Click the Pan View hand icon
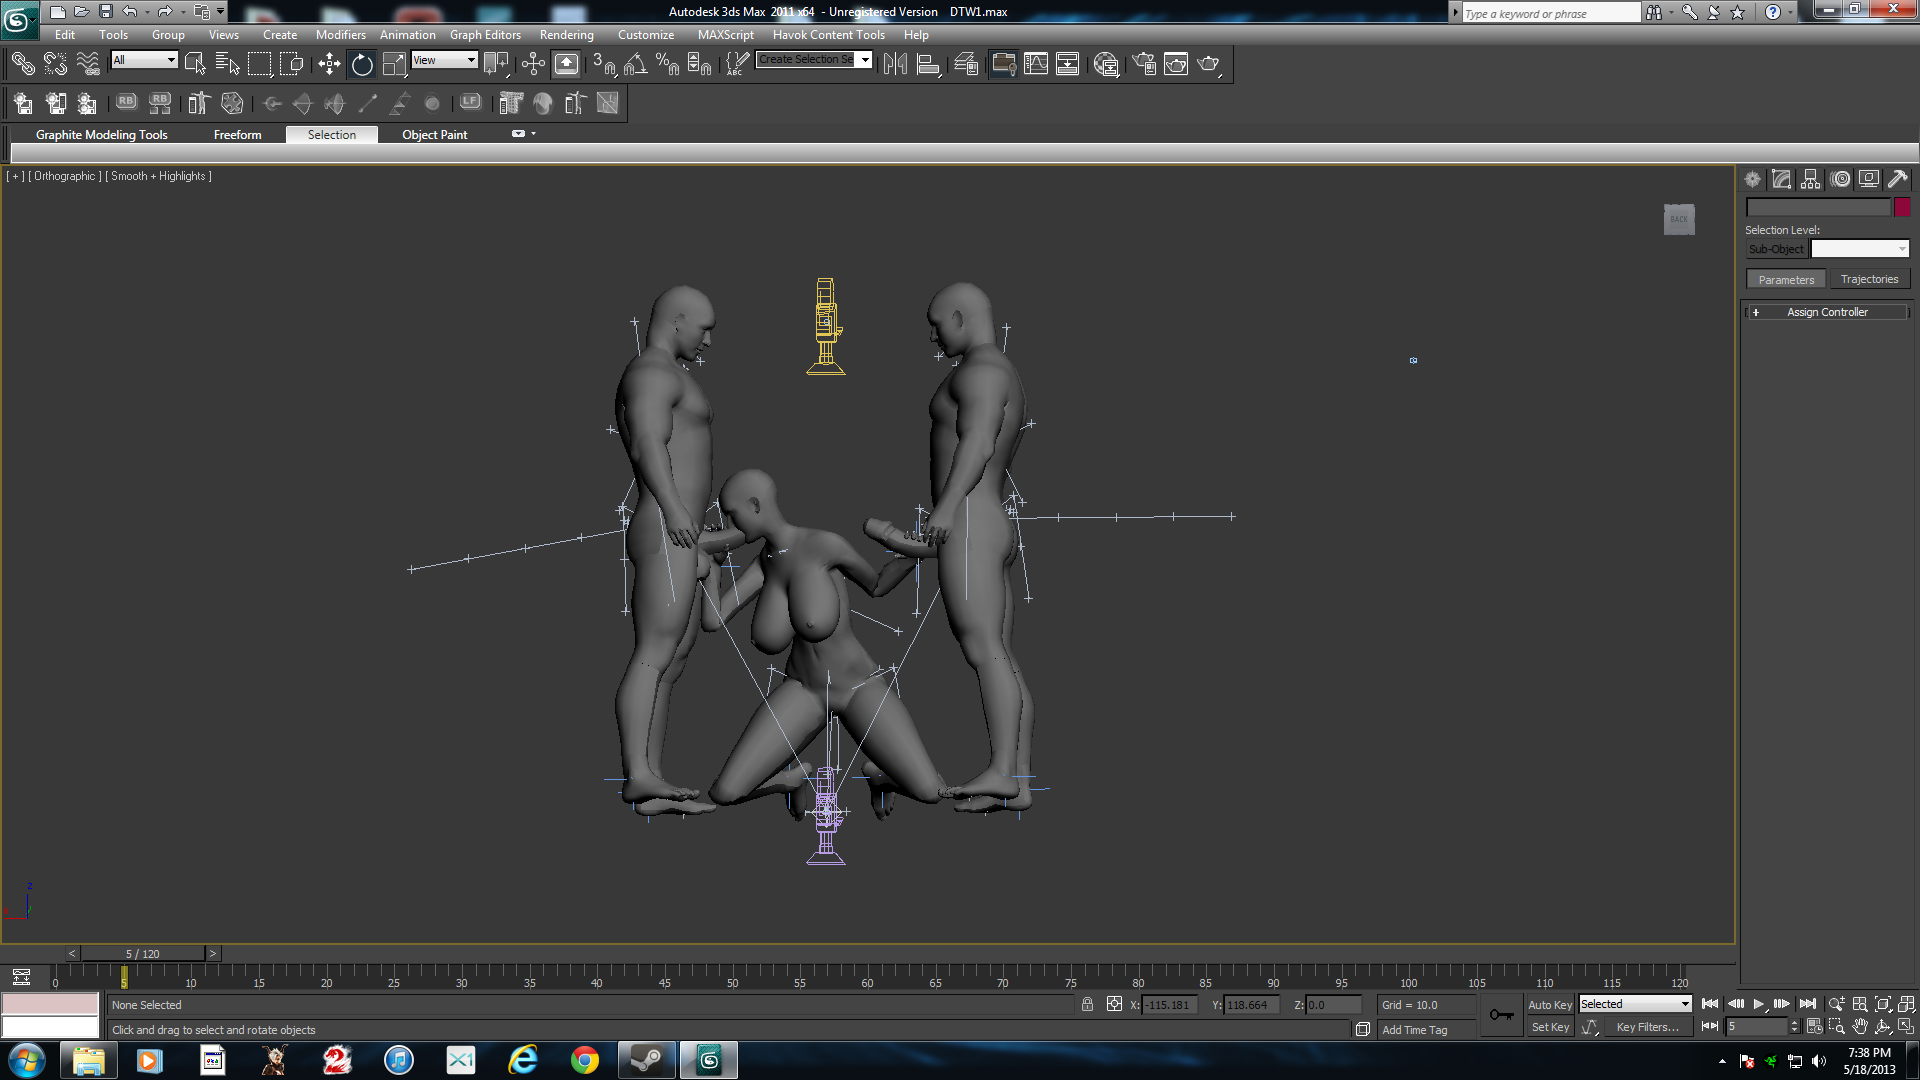The width and height of the screenshot is (1920, 1080). [1859, 1027]
